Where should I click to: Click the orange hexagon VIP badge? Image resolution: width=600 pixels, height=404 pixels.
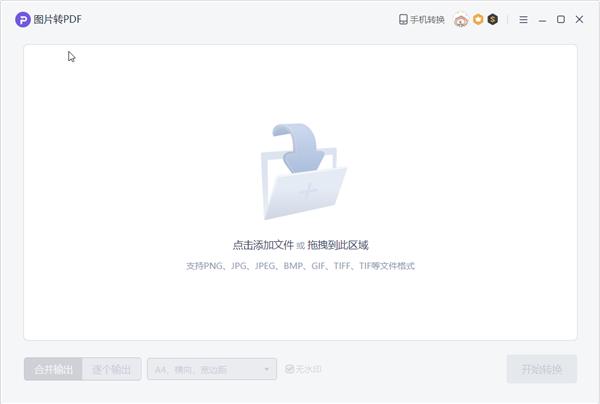[x=478, y=20]
